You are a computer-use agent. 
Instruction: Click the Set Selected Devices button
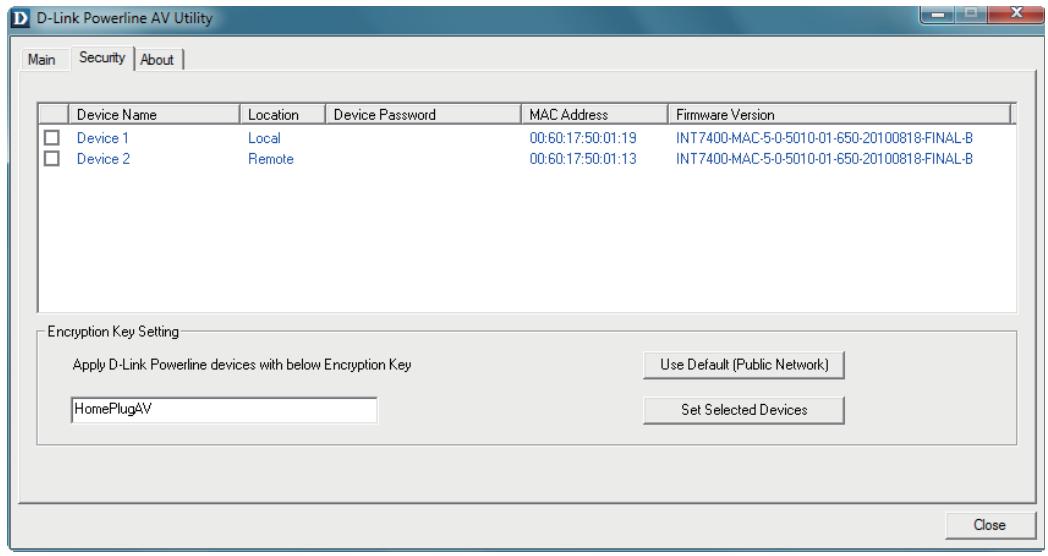744,410
